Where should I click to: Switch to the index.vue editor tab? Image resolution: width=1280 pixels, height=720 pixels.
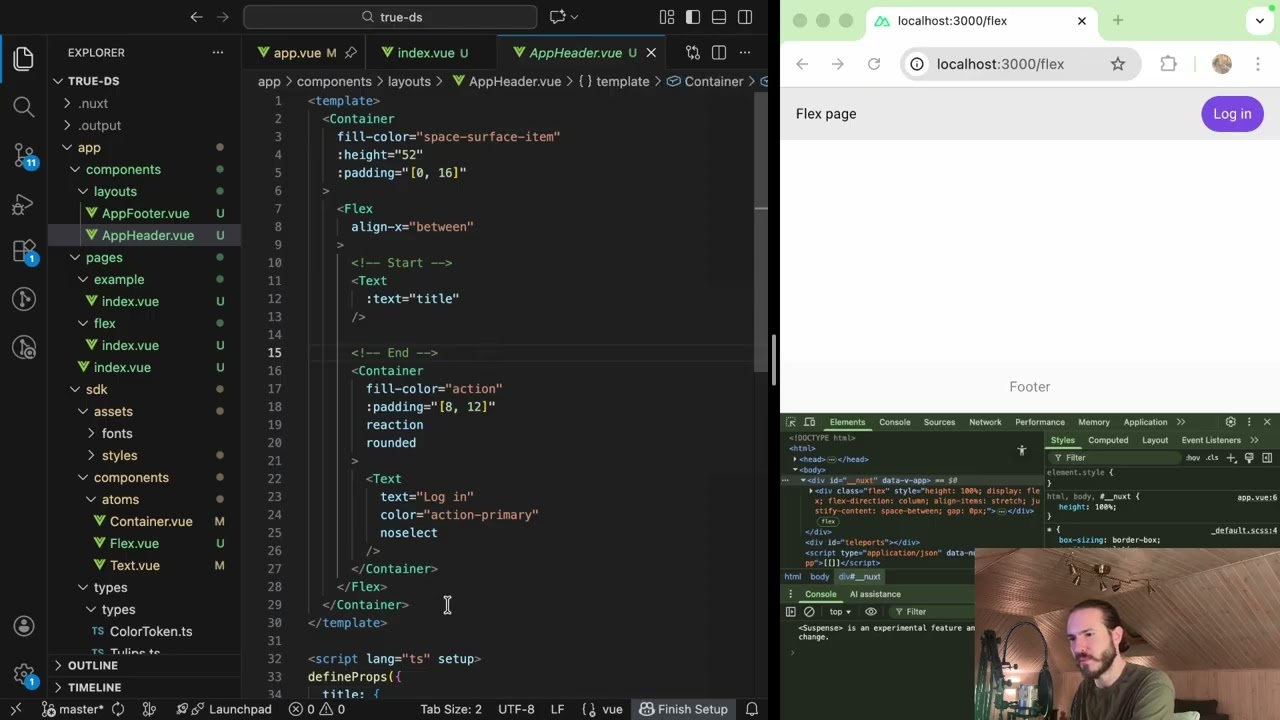[425, 53]
